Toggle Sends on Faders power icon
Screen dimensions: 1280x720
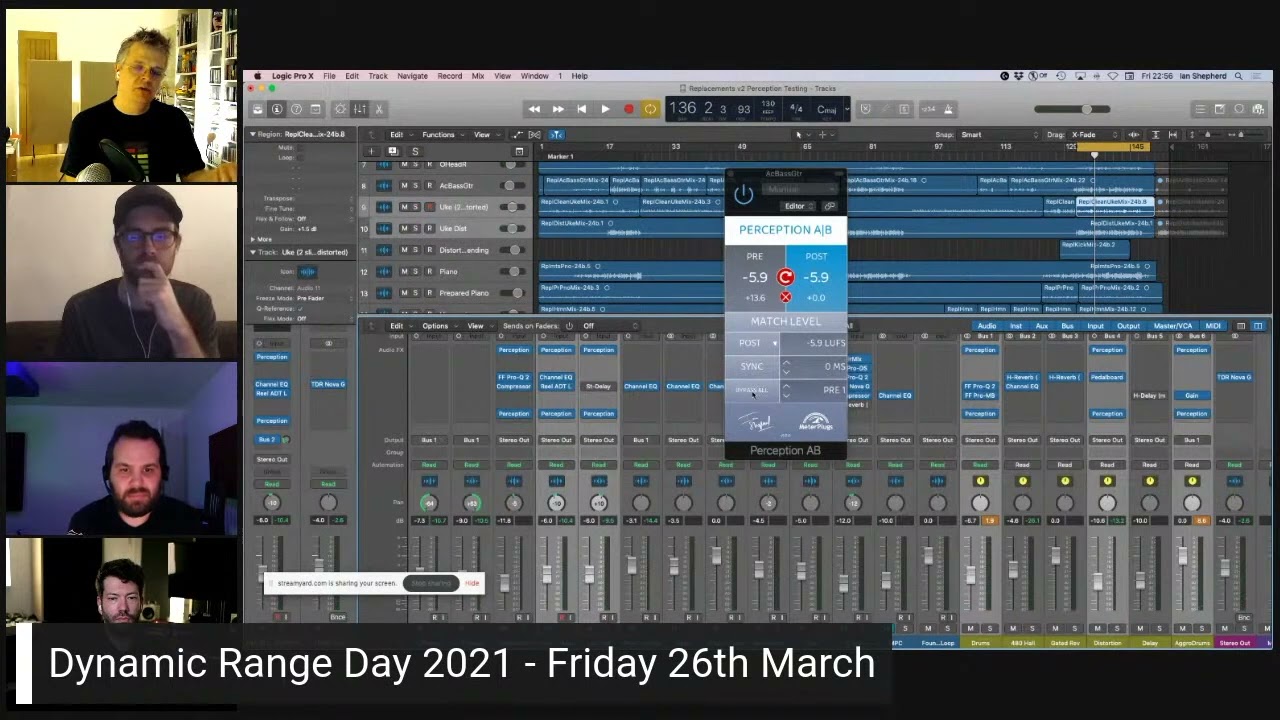pyautogui.click(x=569, y=326)
